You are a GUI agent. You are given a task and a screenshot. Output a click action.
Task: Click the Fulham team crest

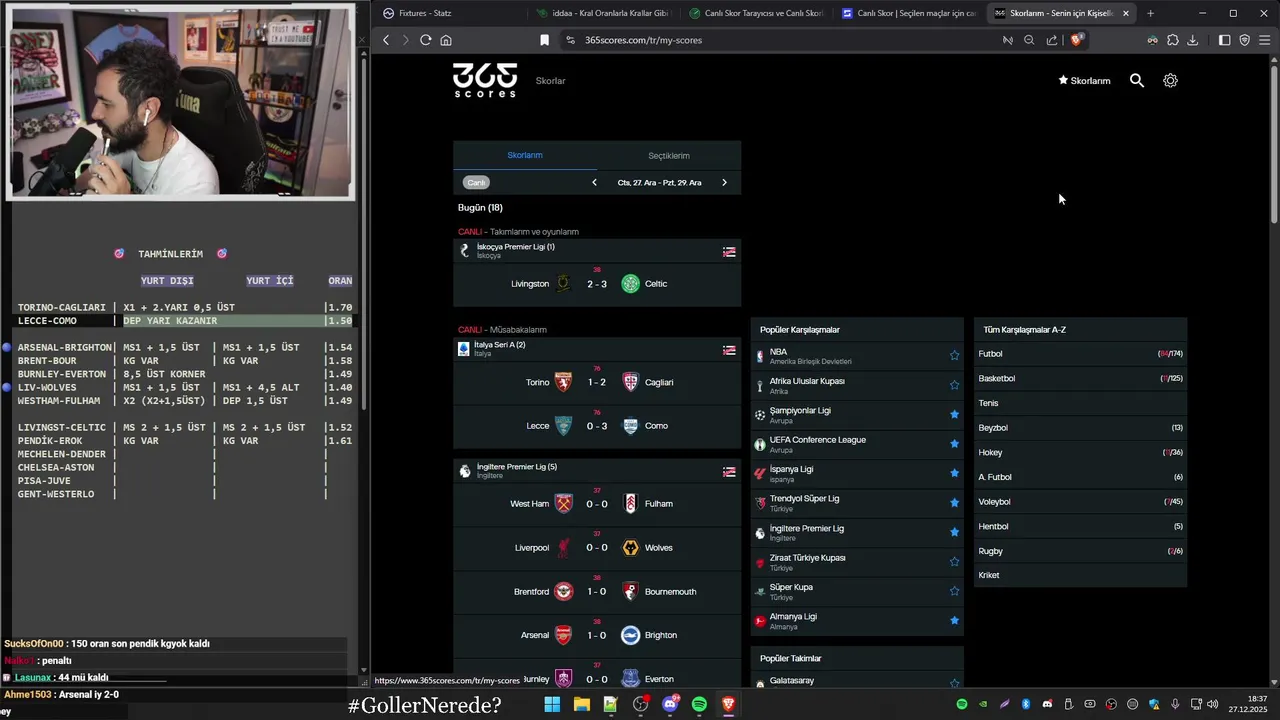coord(630,504)
